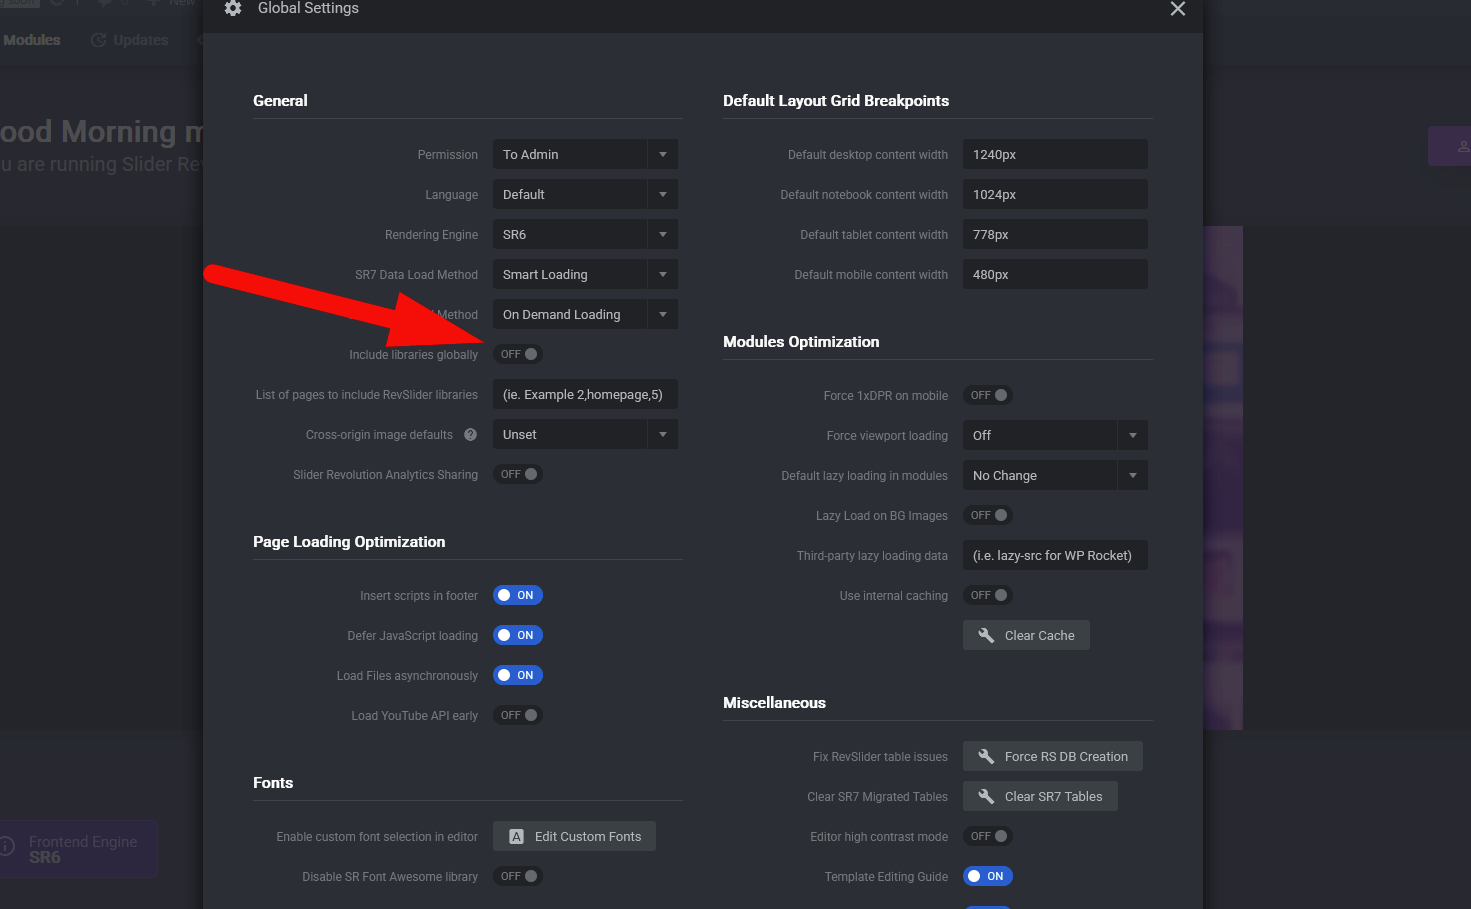Screen dimensions: 1471x909
Task: Click the Updates refresh icon
Action: click(98, 40)
